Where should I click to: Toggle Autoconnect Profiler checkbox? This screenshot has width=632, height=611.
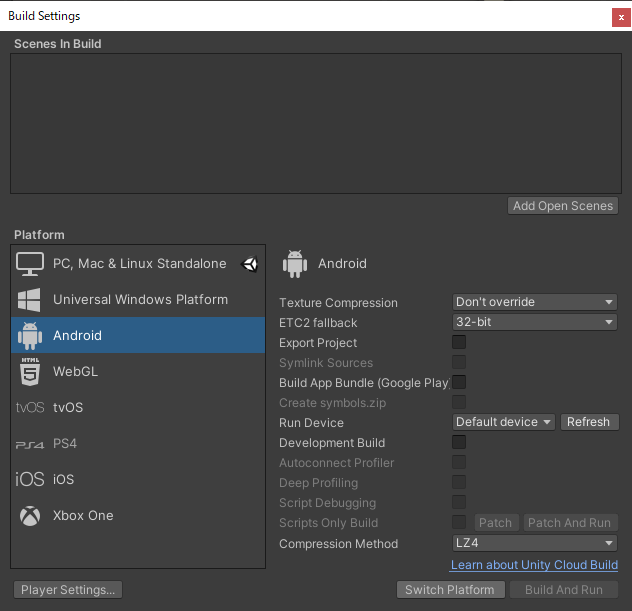(459, 462)
